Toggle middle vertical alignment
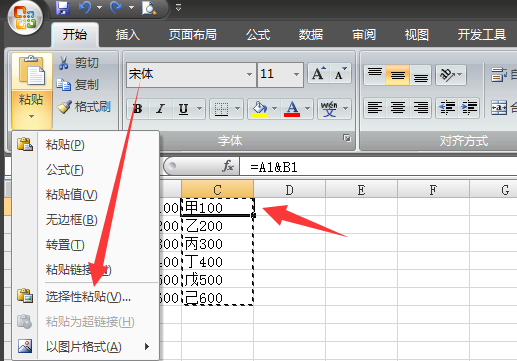The height and width of the screenshot is (361, 517). (398, 75)
